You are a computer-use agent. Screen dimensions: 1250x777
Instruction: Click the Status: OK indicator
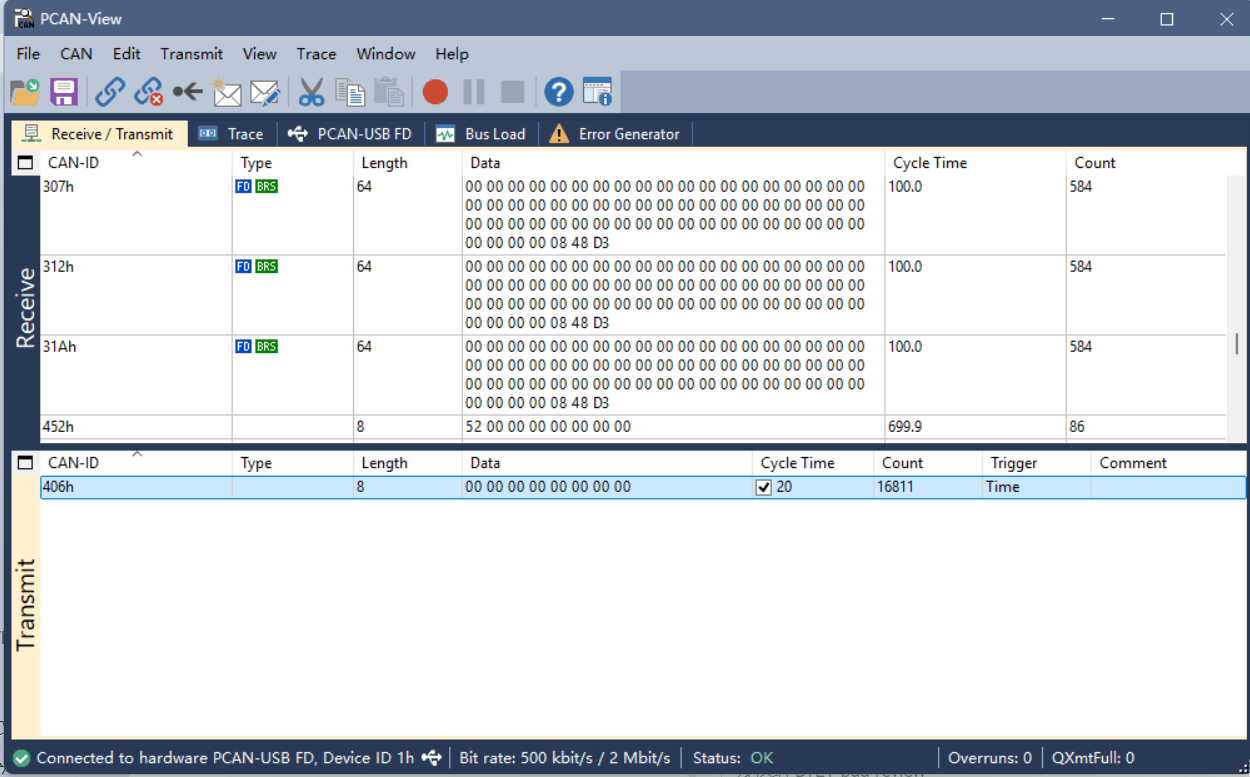(733, 758)
